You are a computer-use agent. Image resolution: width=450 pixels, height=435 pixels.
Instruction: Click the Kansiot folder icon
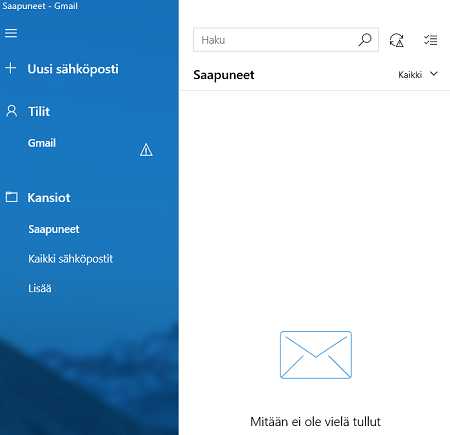pos(11,197)
